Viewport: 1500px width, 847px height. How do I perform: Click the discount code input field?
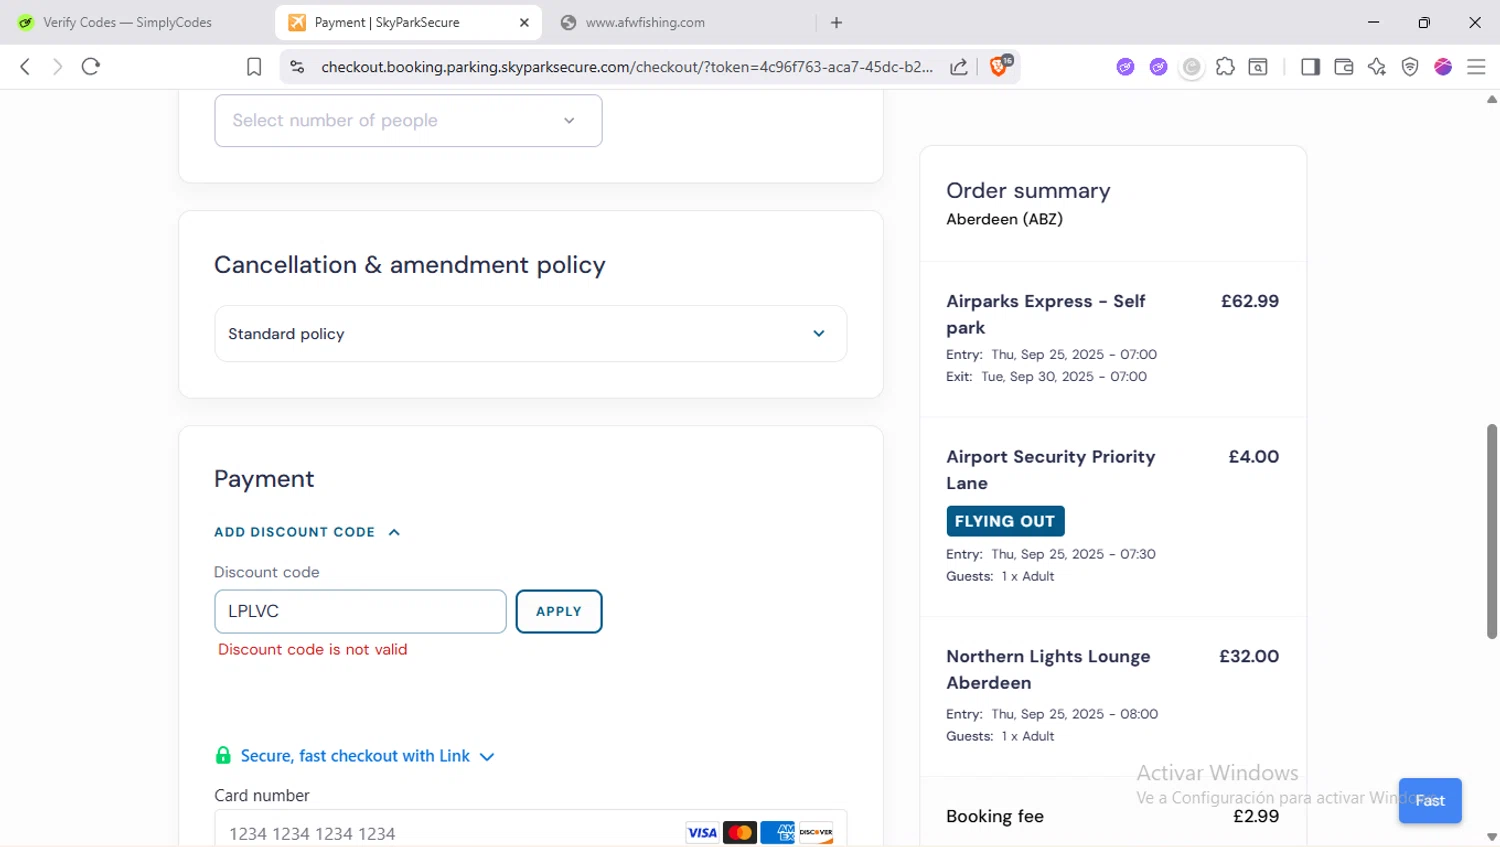pyautogui.click(x=360, y=611)
